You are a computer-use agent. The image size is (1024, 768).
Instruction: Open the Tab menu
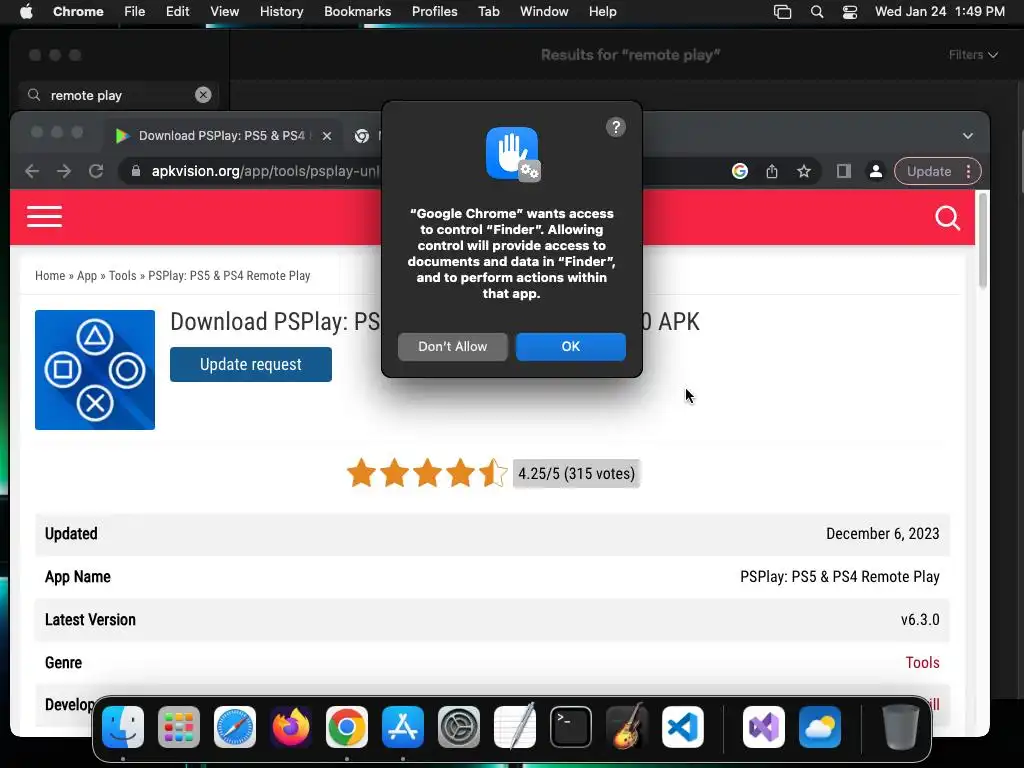coord(488,11)
